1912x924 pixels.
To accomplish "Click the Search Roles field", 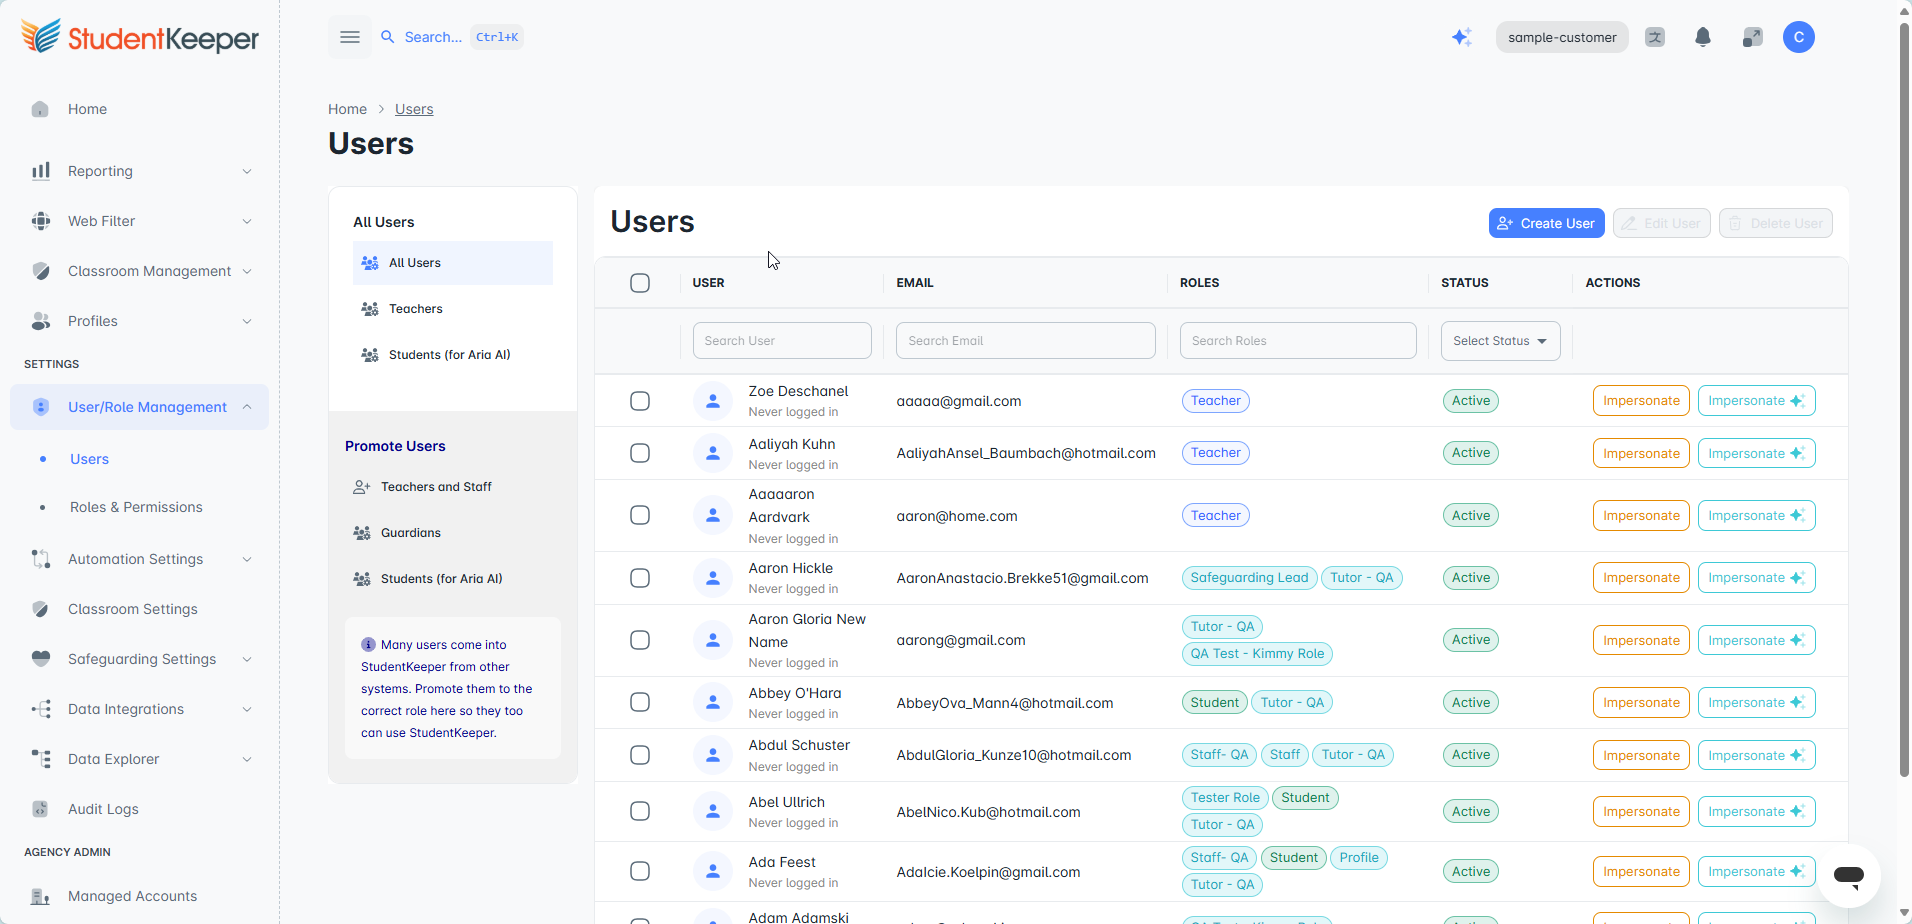I will (1298, 341).
